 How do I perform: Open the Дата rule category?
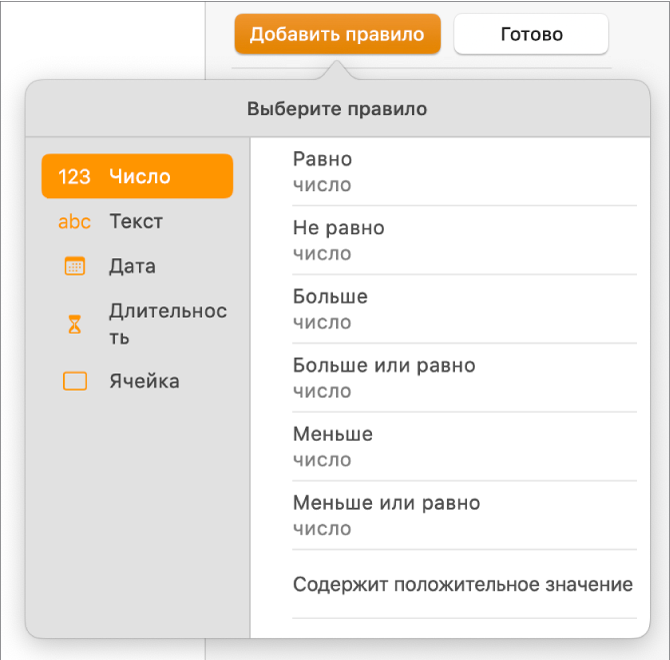pyautogui.click(x=132, y=267)
